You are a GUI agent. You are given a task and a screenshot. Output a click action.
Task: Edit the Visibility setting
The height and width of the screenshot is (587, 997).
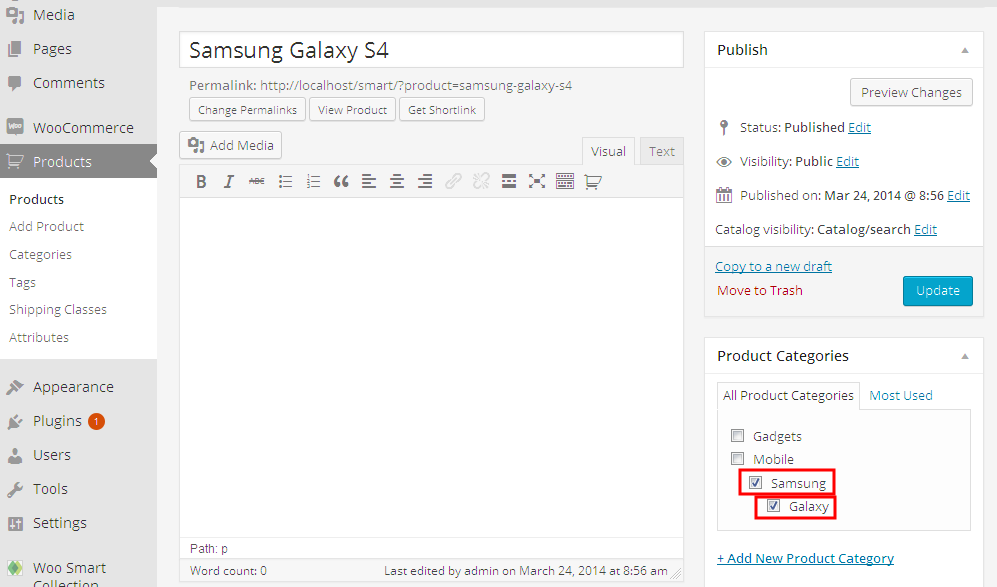coord(847,162)
